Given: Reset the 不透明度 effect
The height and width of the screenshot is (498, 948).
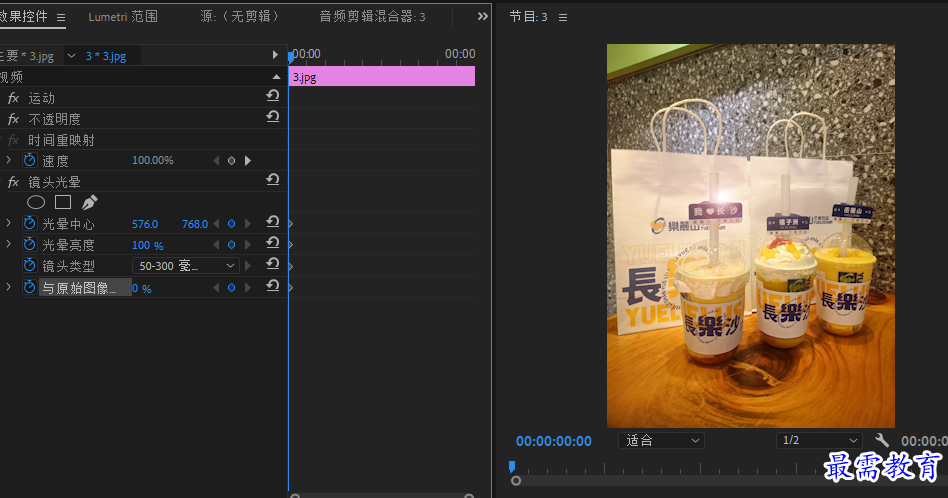Looking at the screenshot, I should tap(273, 117).
